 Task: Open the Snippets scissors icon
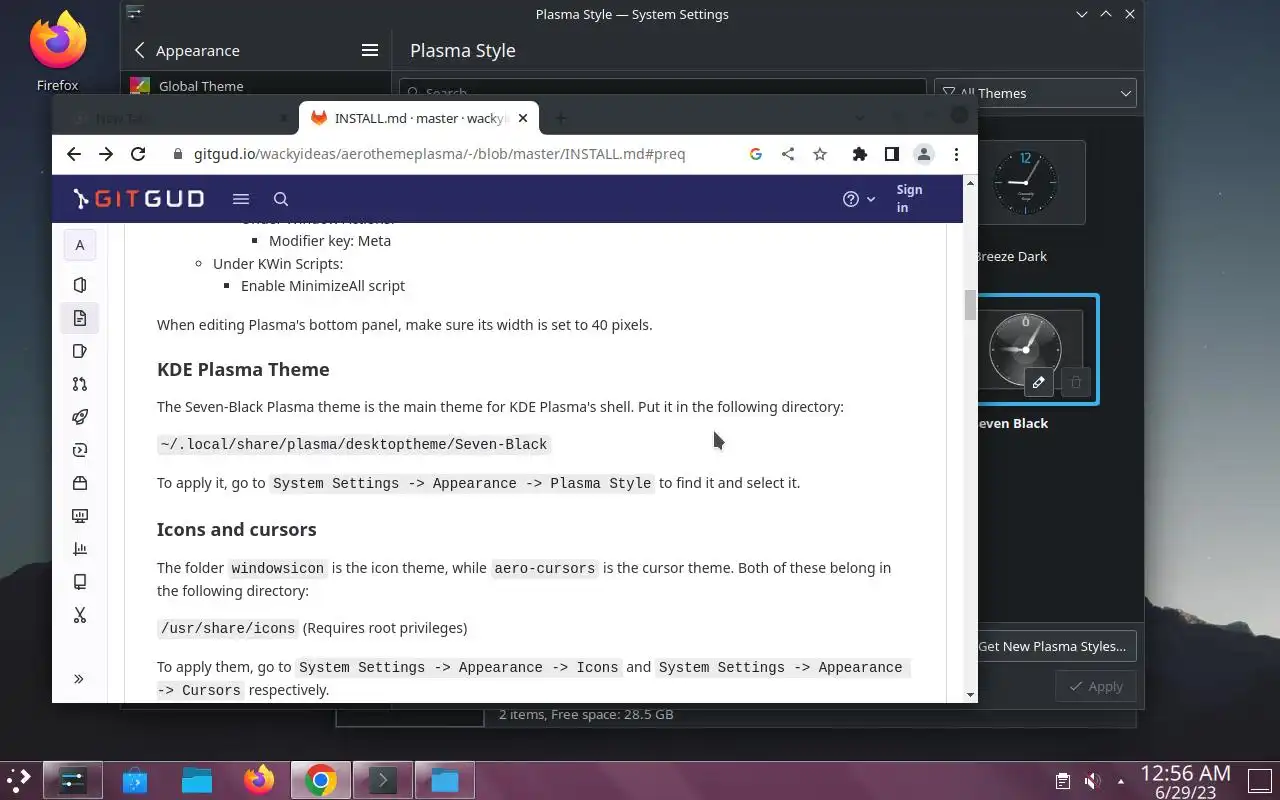[80, 615]
